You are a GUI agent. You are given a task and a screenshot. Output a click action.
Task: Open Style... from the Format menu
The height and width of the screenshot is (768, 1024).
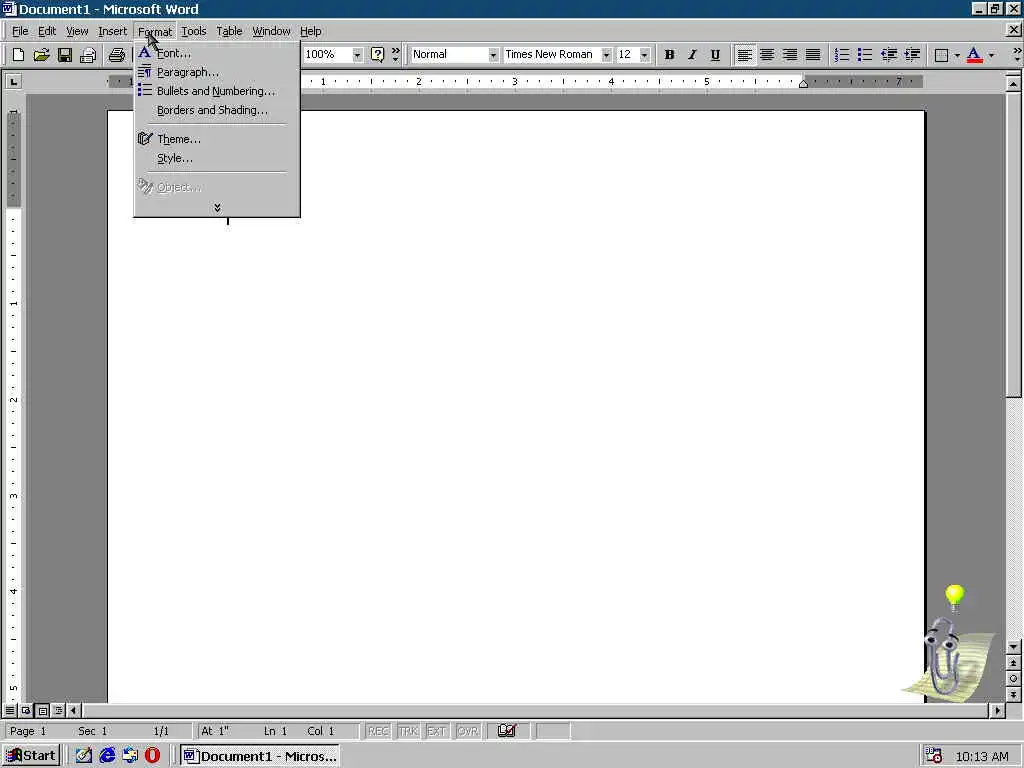(217, 158)
